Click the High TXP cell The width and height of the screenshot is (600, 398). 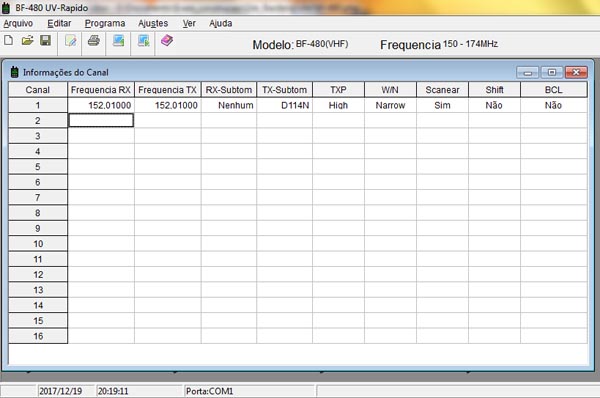[339, 105]
